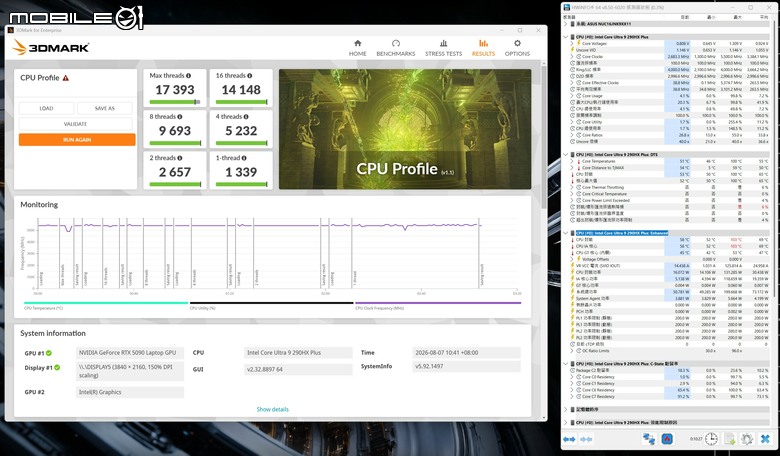The image size is (780, 456).
Task: Expand the Core C0 Residency row
Action: [572, 377]
